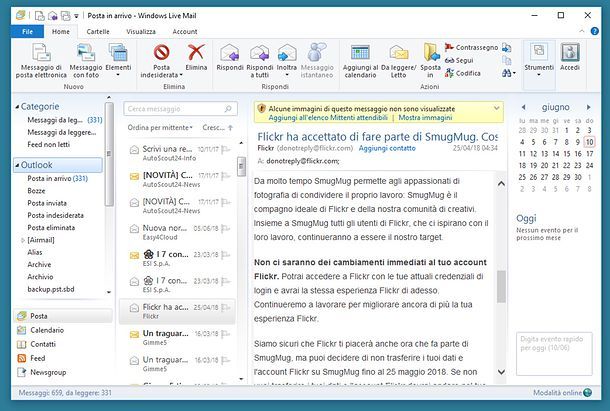The image size is (610, 411).
Task: Create a Messaggio con foto
Action: pos(86,60)
